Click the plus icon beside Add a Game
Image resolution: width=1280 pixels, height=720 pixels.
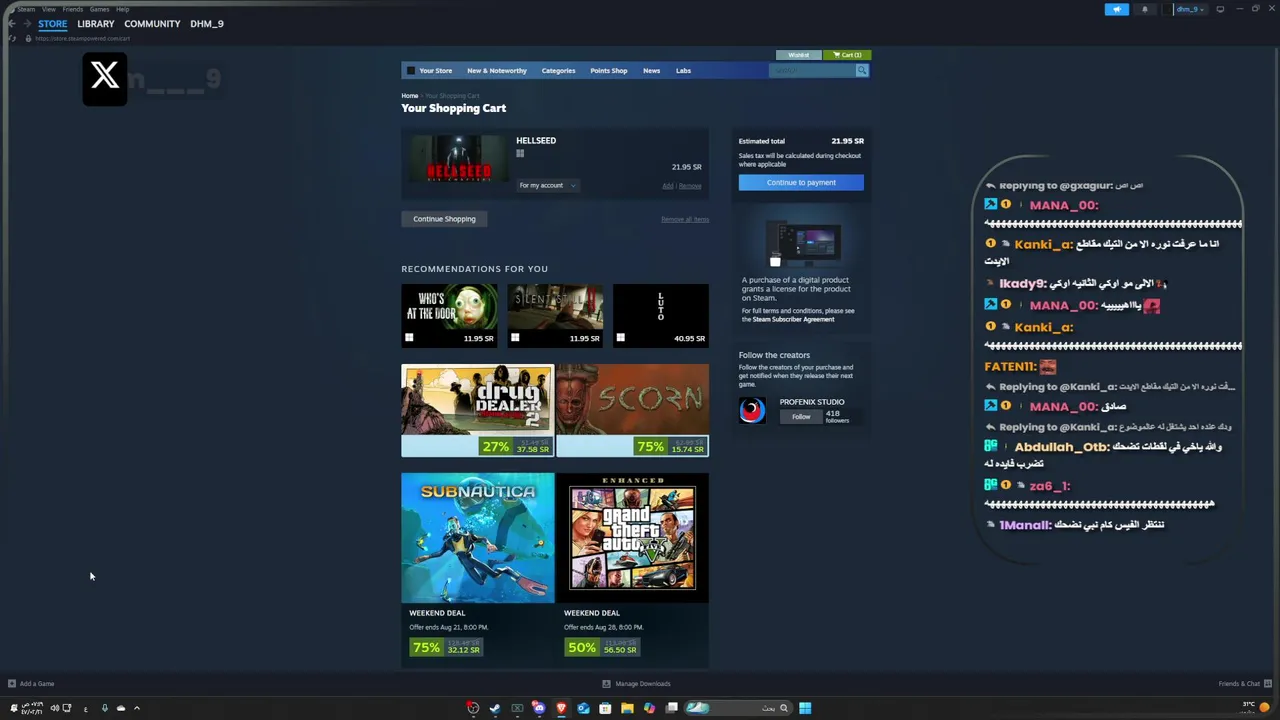point(12,684)
